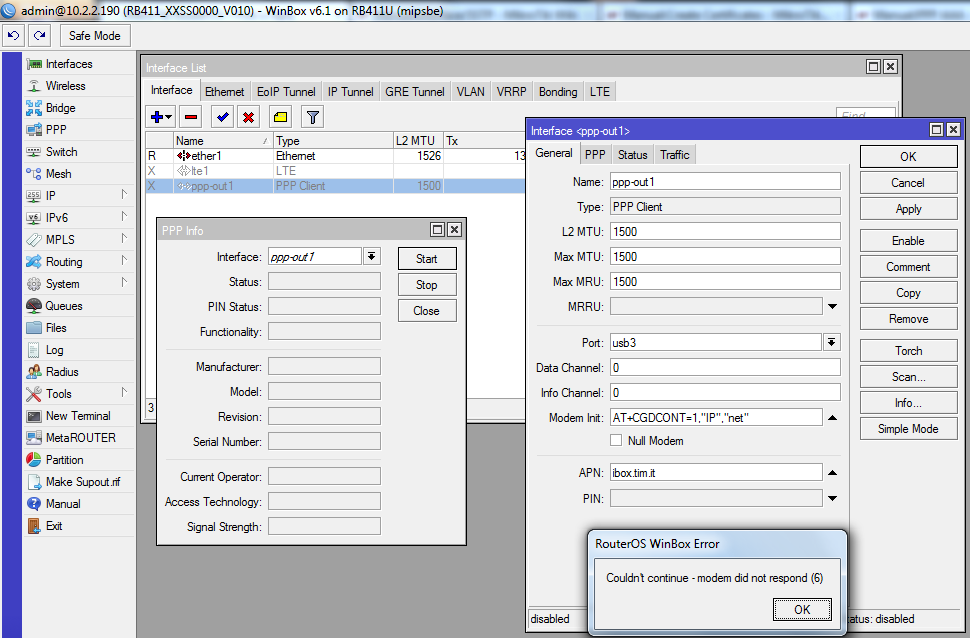The height and width of the screenshot is (638, 970).
Task: Click the red X disable icon
Action: 248,117
